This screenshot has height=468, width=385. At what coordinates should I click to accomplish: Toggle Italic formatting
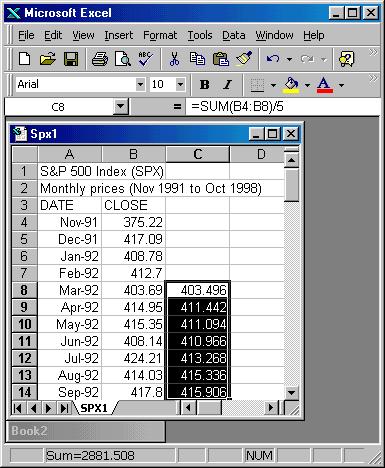(227, 85)
